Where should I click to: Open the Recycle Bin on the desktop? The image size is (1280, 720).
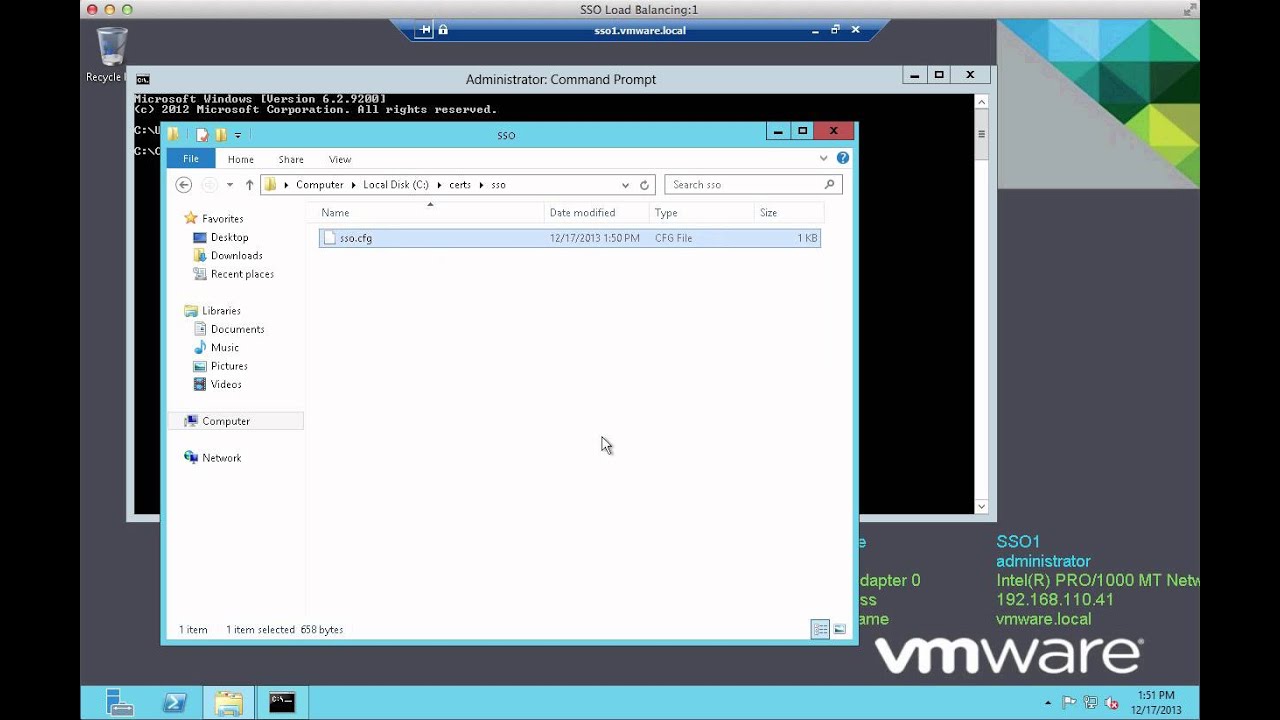[111, 55]
